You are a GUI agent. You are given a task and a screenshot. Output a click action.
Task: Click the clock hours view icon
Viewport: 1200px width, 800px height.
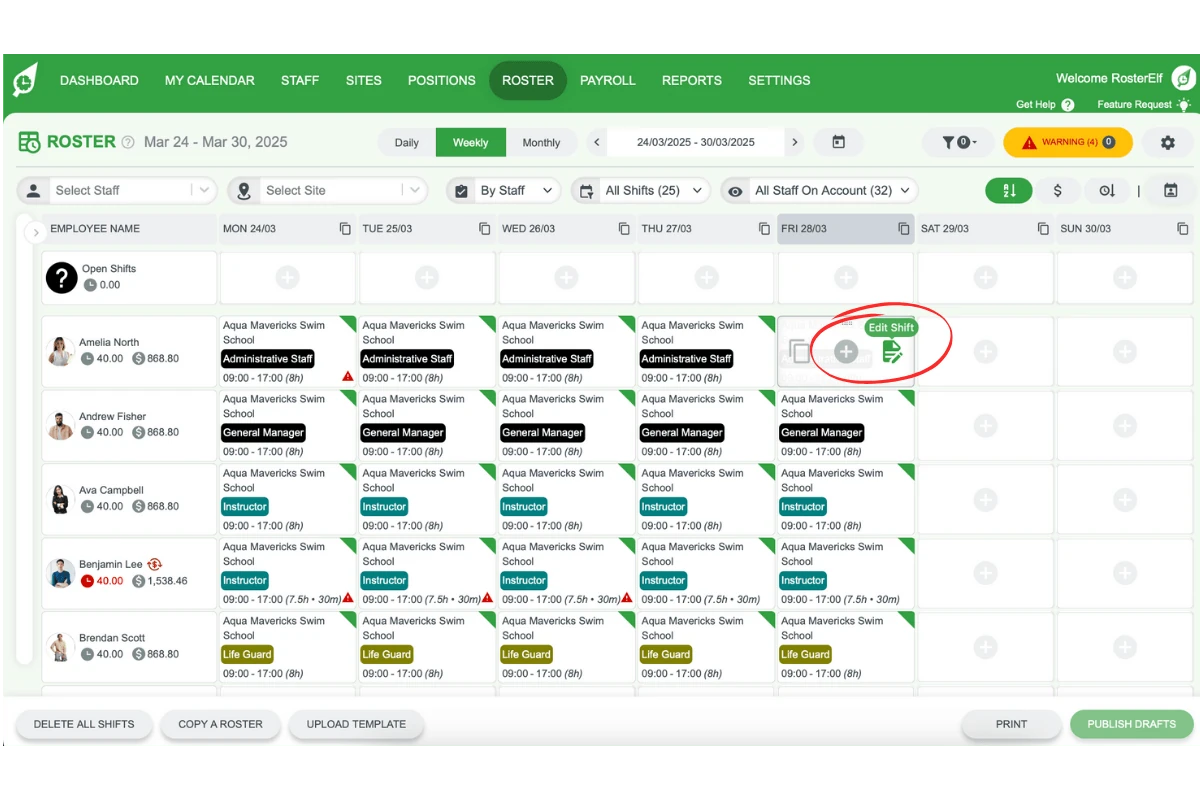(x=1107, y=190)
